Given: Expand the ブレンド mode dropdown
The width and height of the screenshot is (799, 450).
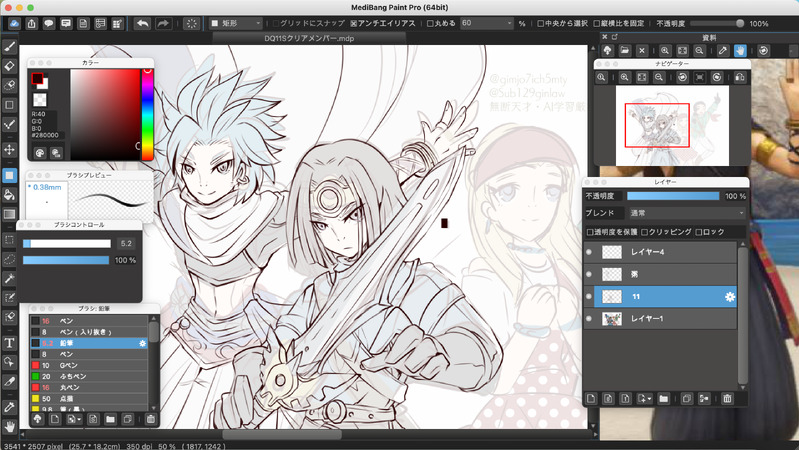Looking at the screenshot, I should [686, 213].
